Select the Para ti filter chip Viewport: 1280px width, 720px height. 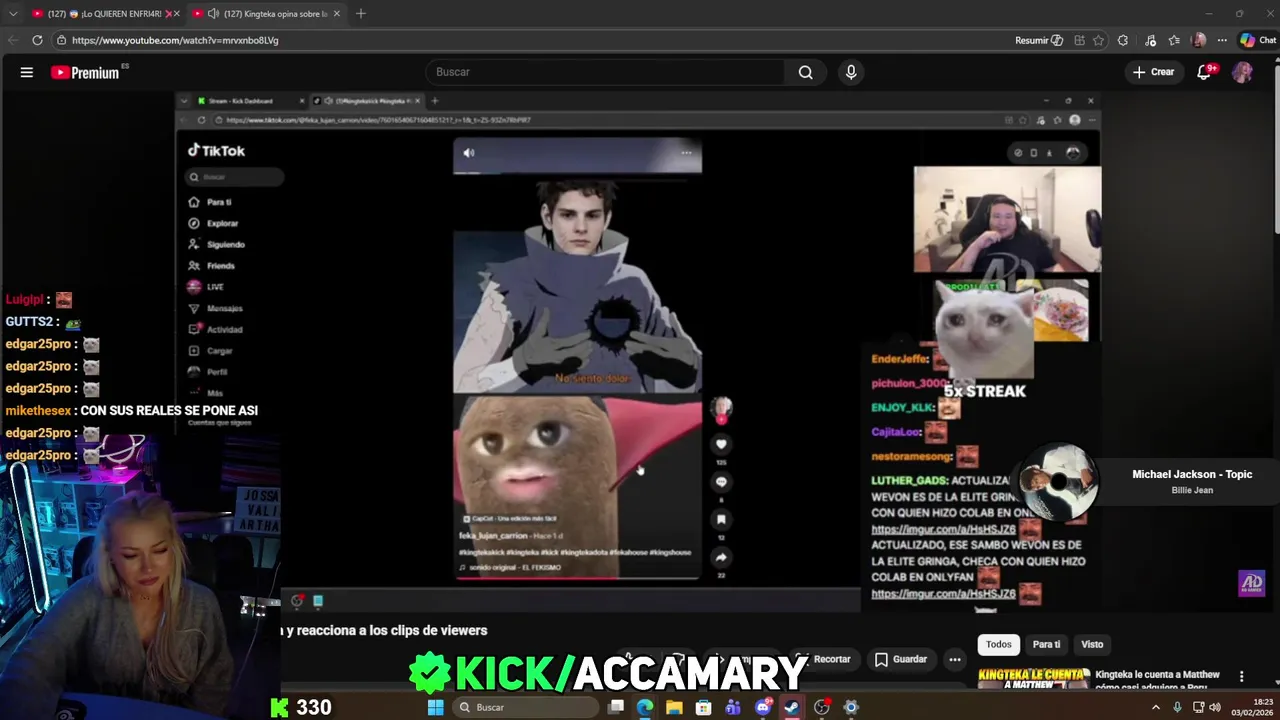pyautogui.click(x=1046, y=644)
